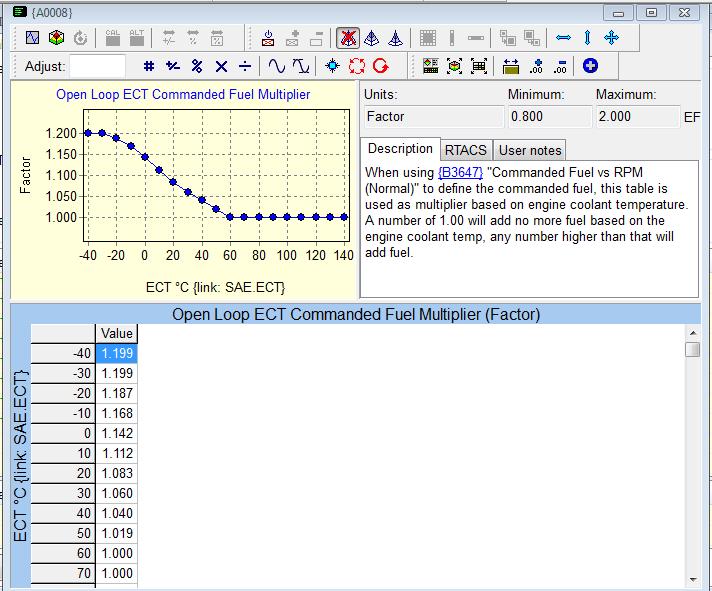The width and height of the screenshot is (712, 591).
Task: Select the second blue pyramid icon
Action: tap(396, 38)
